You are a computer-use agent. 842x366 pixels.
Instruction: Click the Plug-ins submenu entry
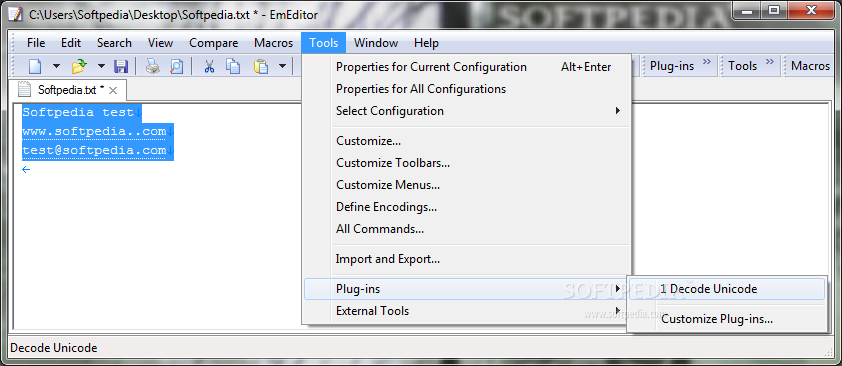[x=466, y=289]
